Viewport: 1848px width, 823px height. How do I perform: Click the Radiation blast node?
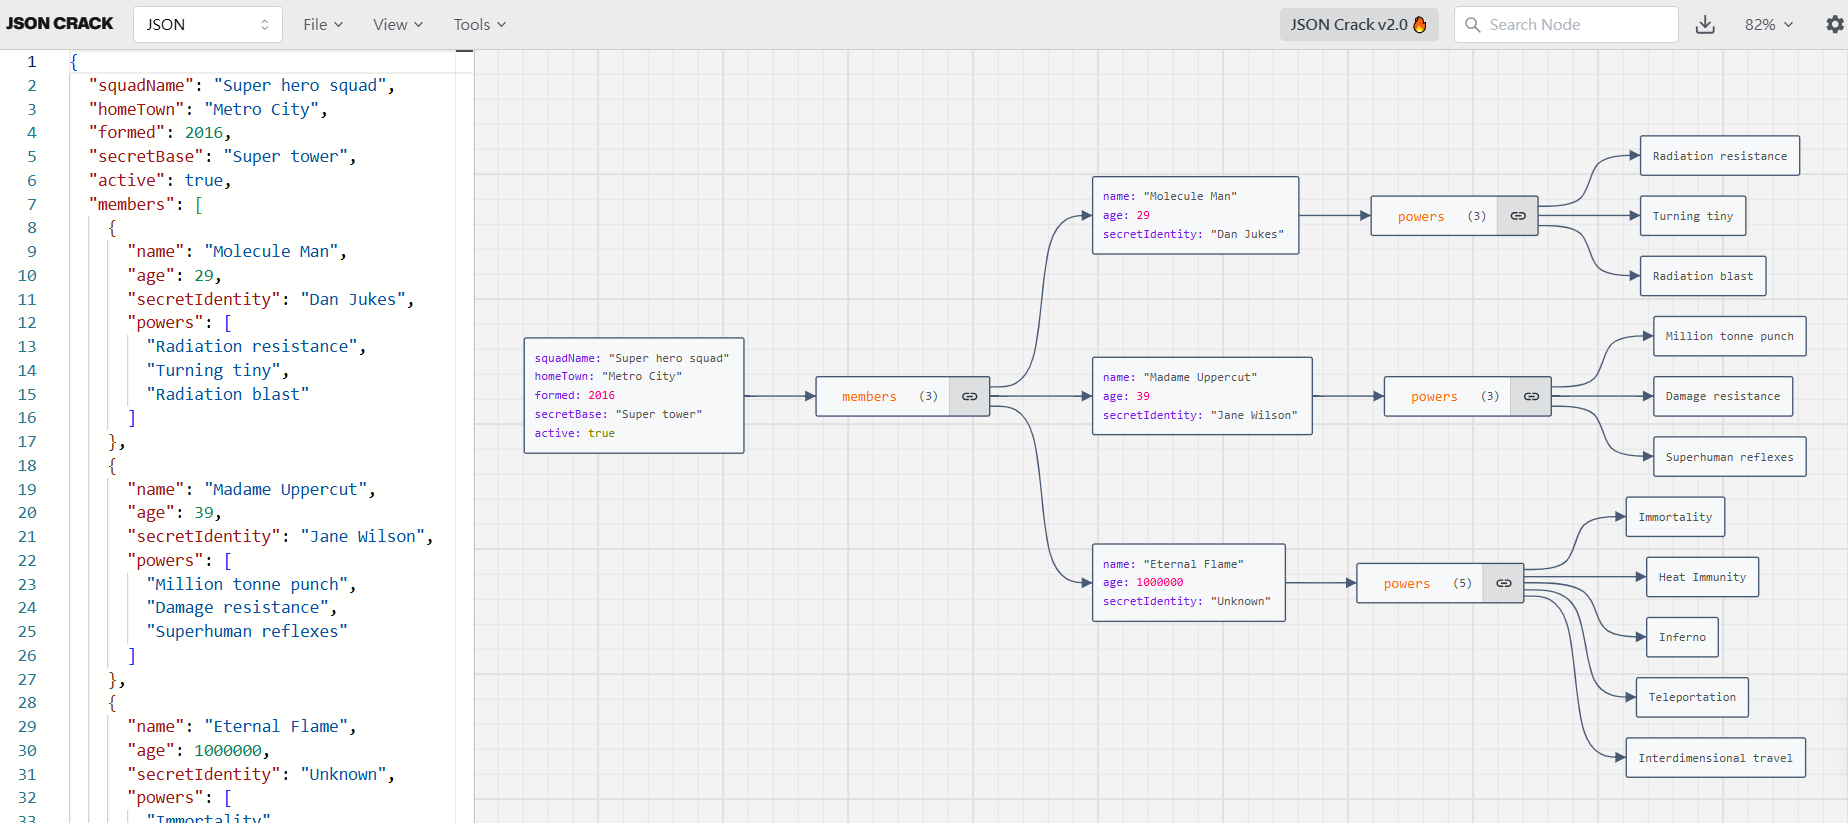[x=1703, y=276]
